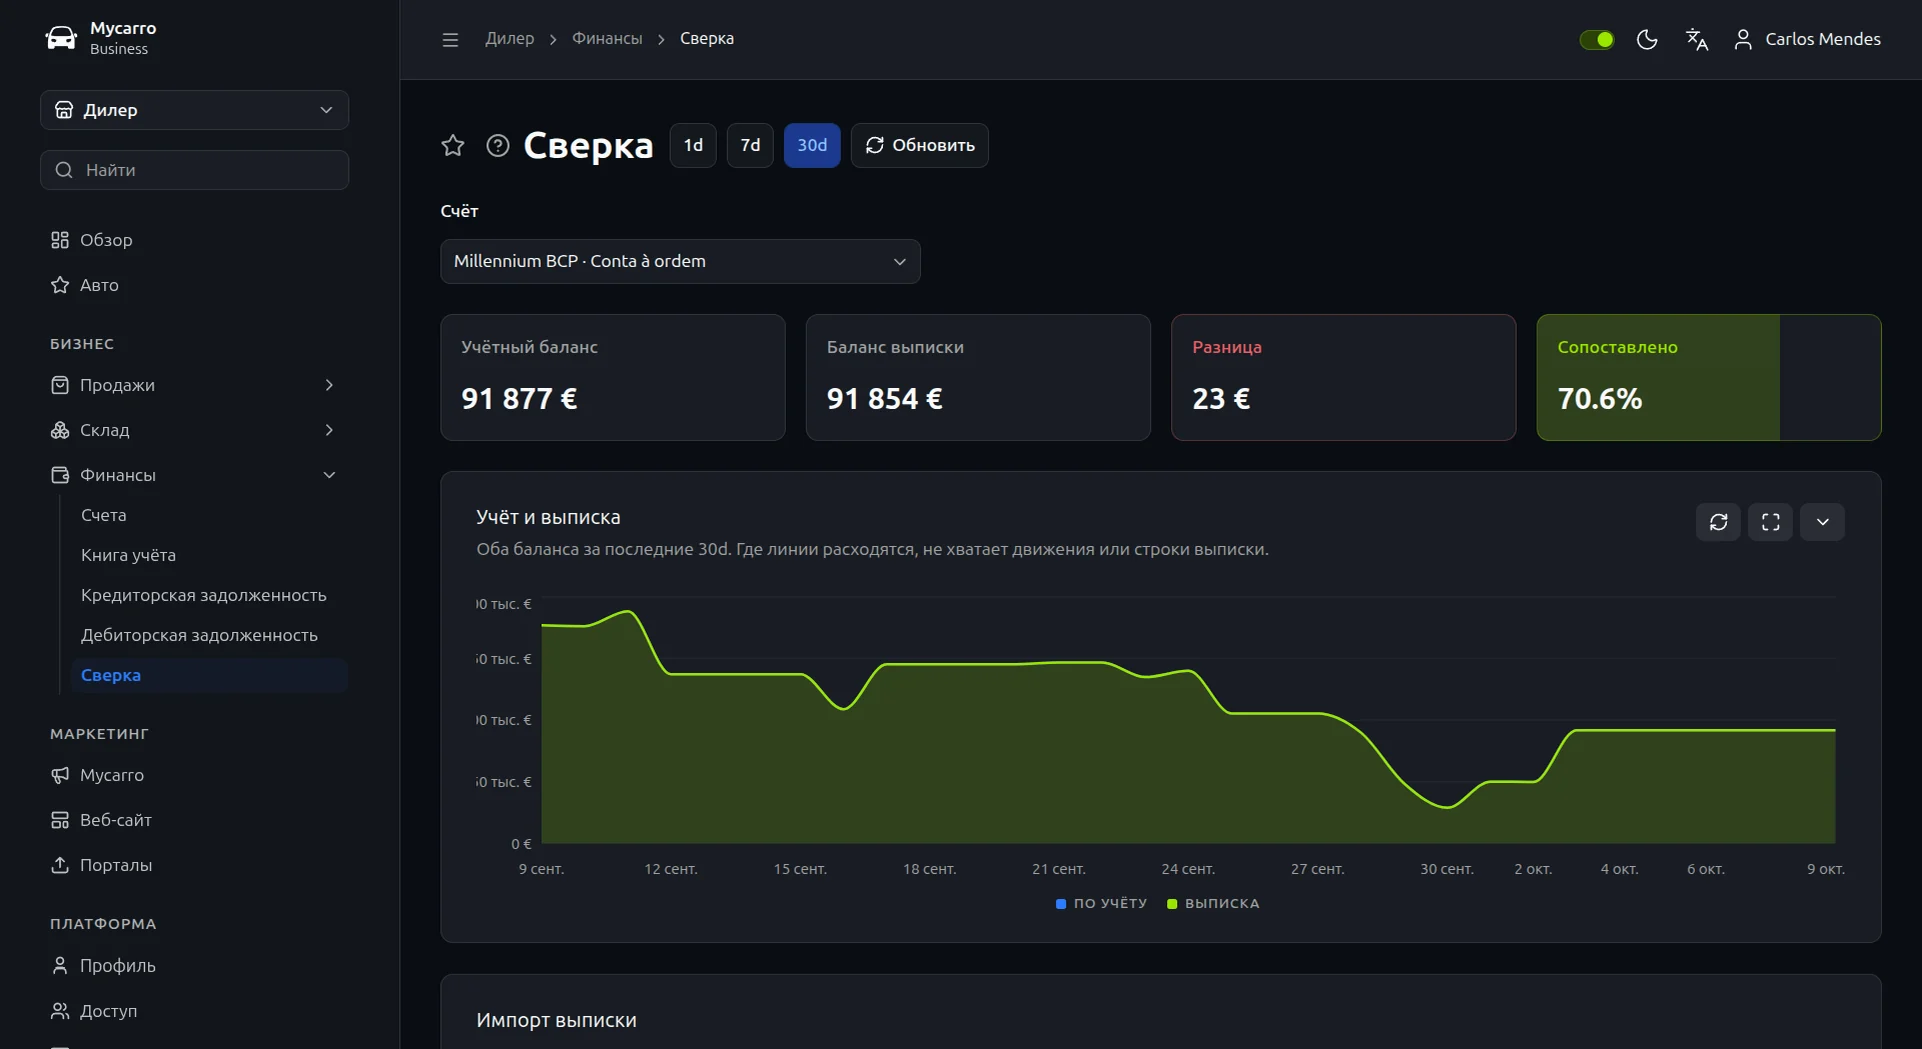Go to Книга учёта page
Viewport: 1922px width, 1049px height.
[x=209, y=555]
